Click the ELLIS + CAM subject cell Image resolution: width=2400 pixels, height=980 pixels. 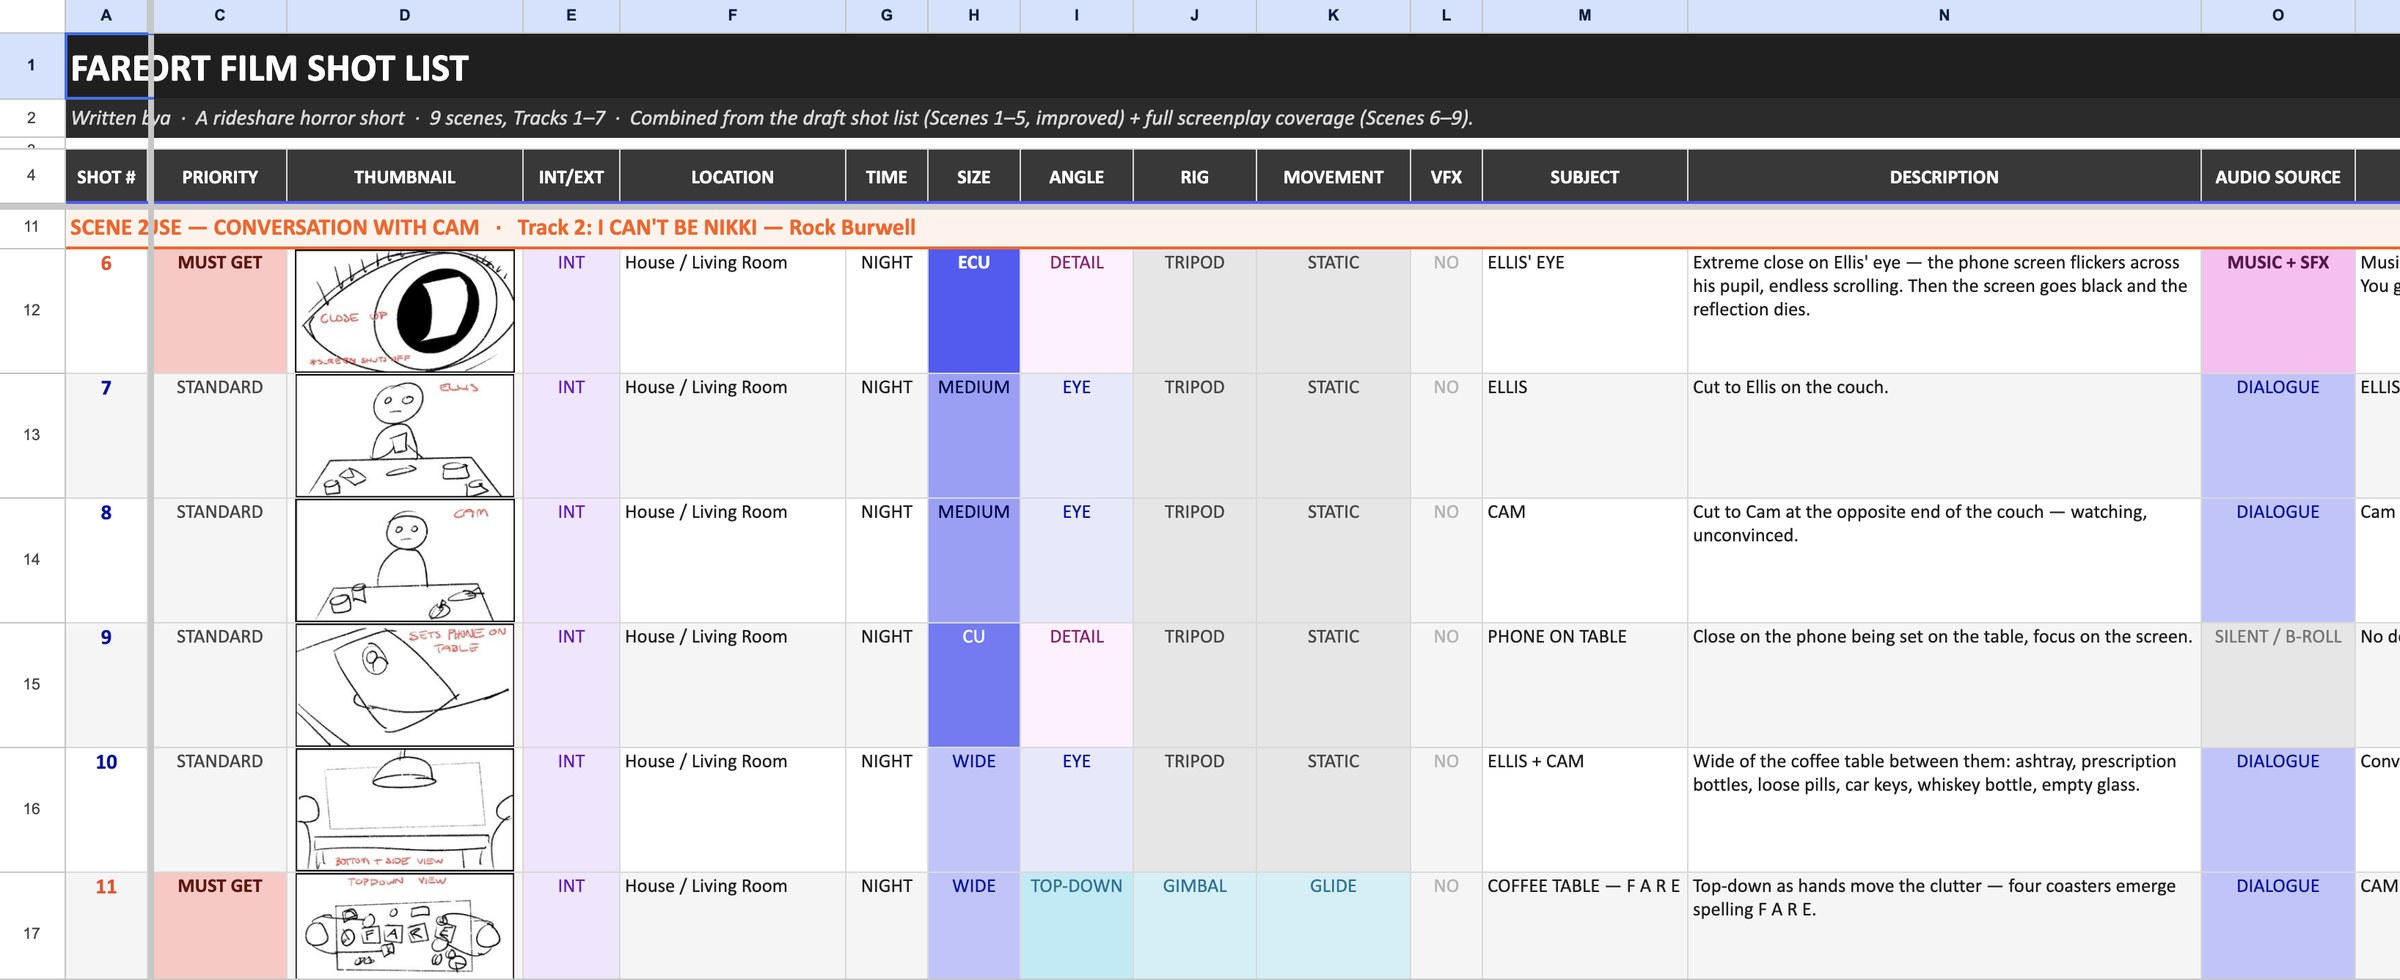tap(1585, 810)
